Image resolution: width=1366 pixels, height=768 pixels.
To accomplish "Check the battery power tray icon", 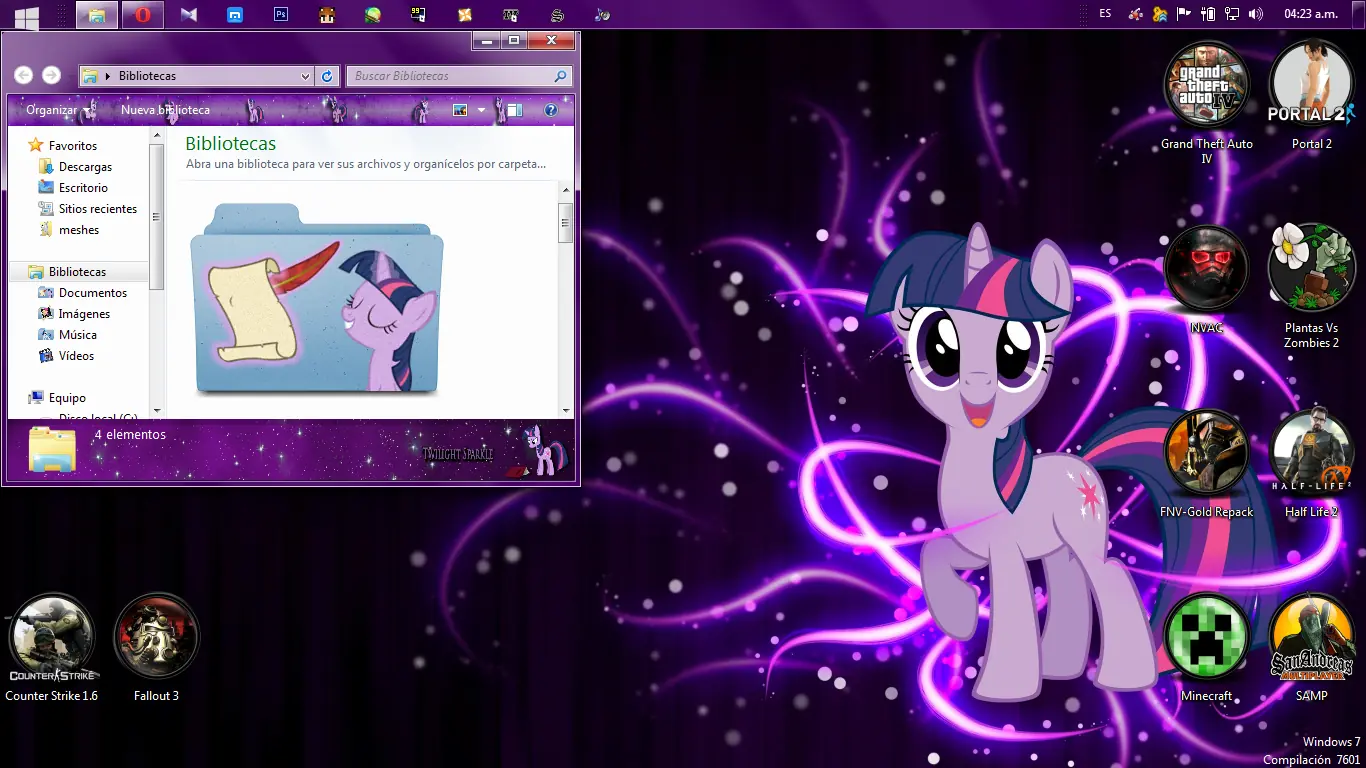I will point(1208,14).
